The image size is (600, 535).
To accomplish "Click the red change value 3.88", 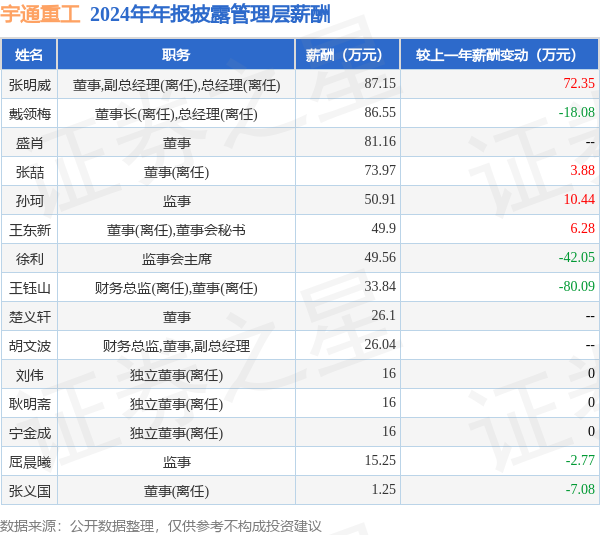I will coord(582,170).
